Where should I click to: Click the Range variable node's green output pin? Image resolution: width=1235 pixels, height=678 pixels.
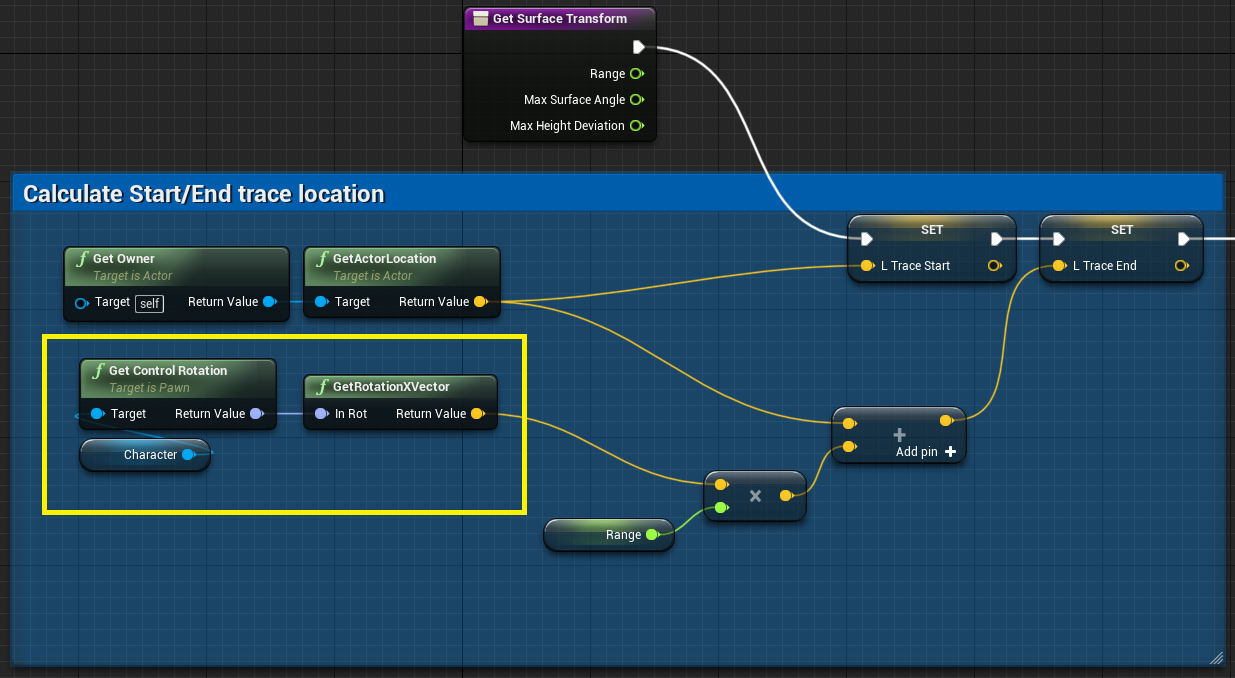(652, 535)
